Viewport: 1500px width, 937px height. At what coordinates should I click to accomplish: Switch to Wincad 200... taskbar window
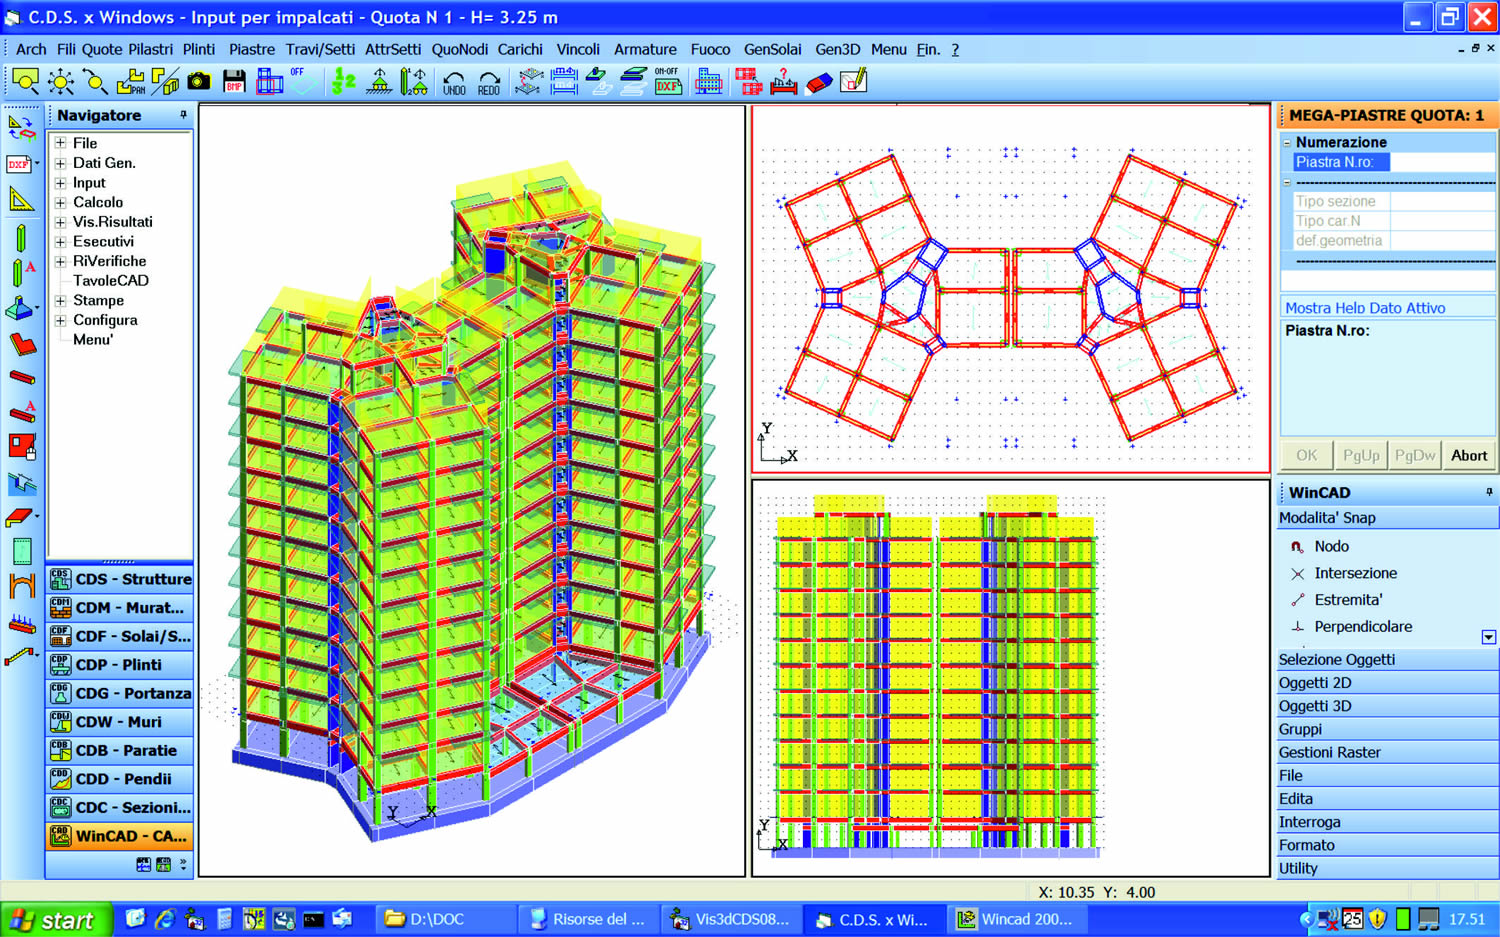click(1016, 919)
